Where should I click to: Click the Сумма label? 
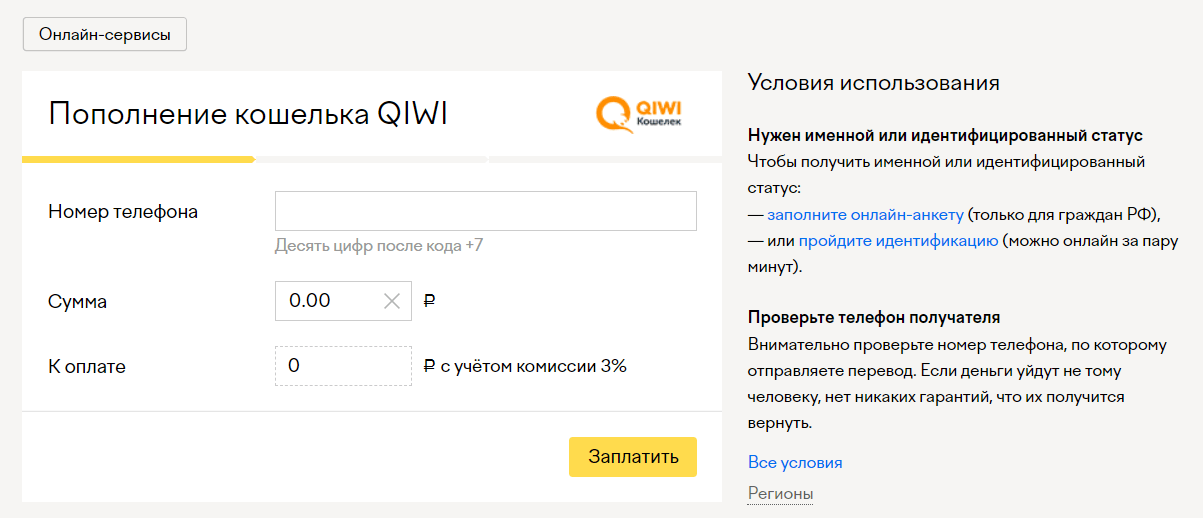click(77, 301)
